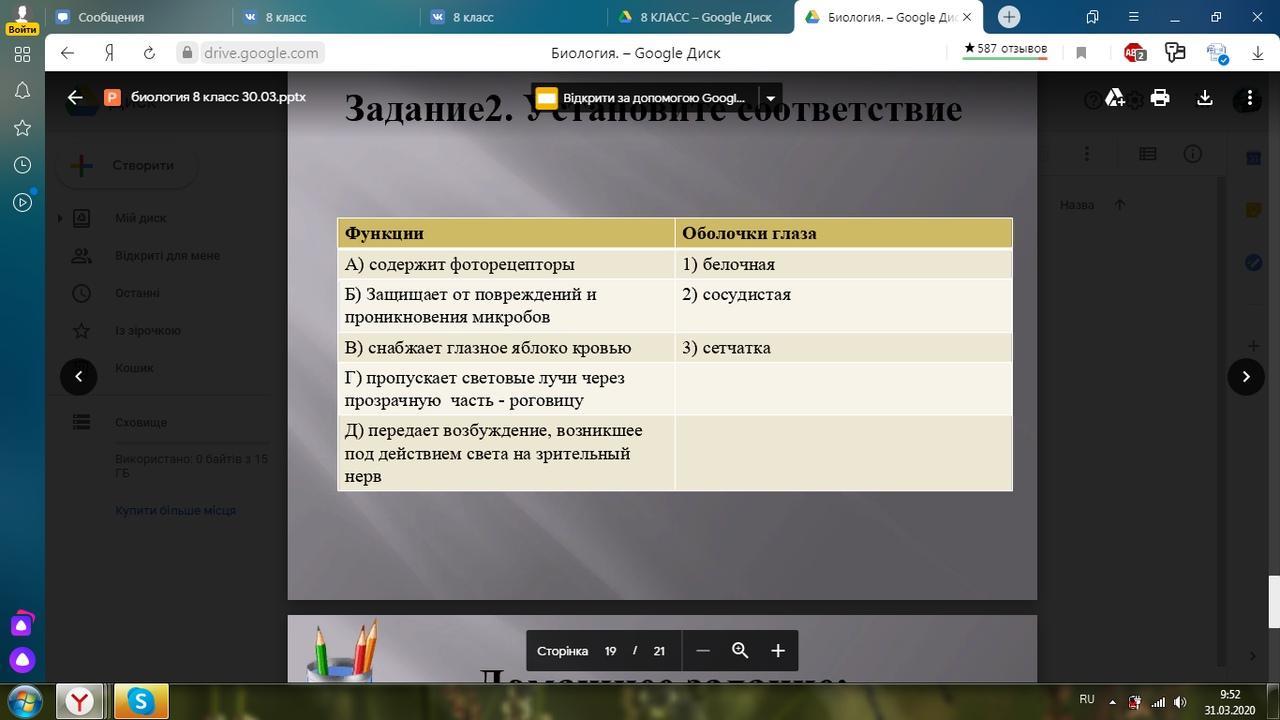
Task: Click the orange PowerPoint file type icon
Action: [x=112, y=97]
